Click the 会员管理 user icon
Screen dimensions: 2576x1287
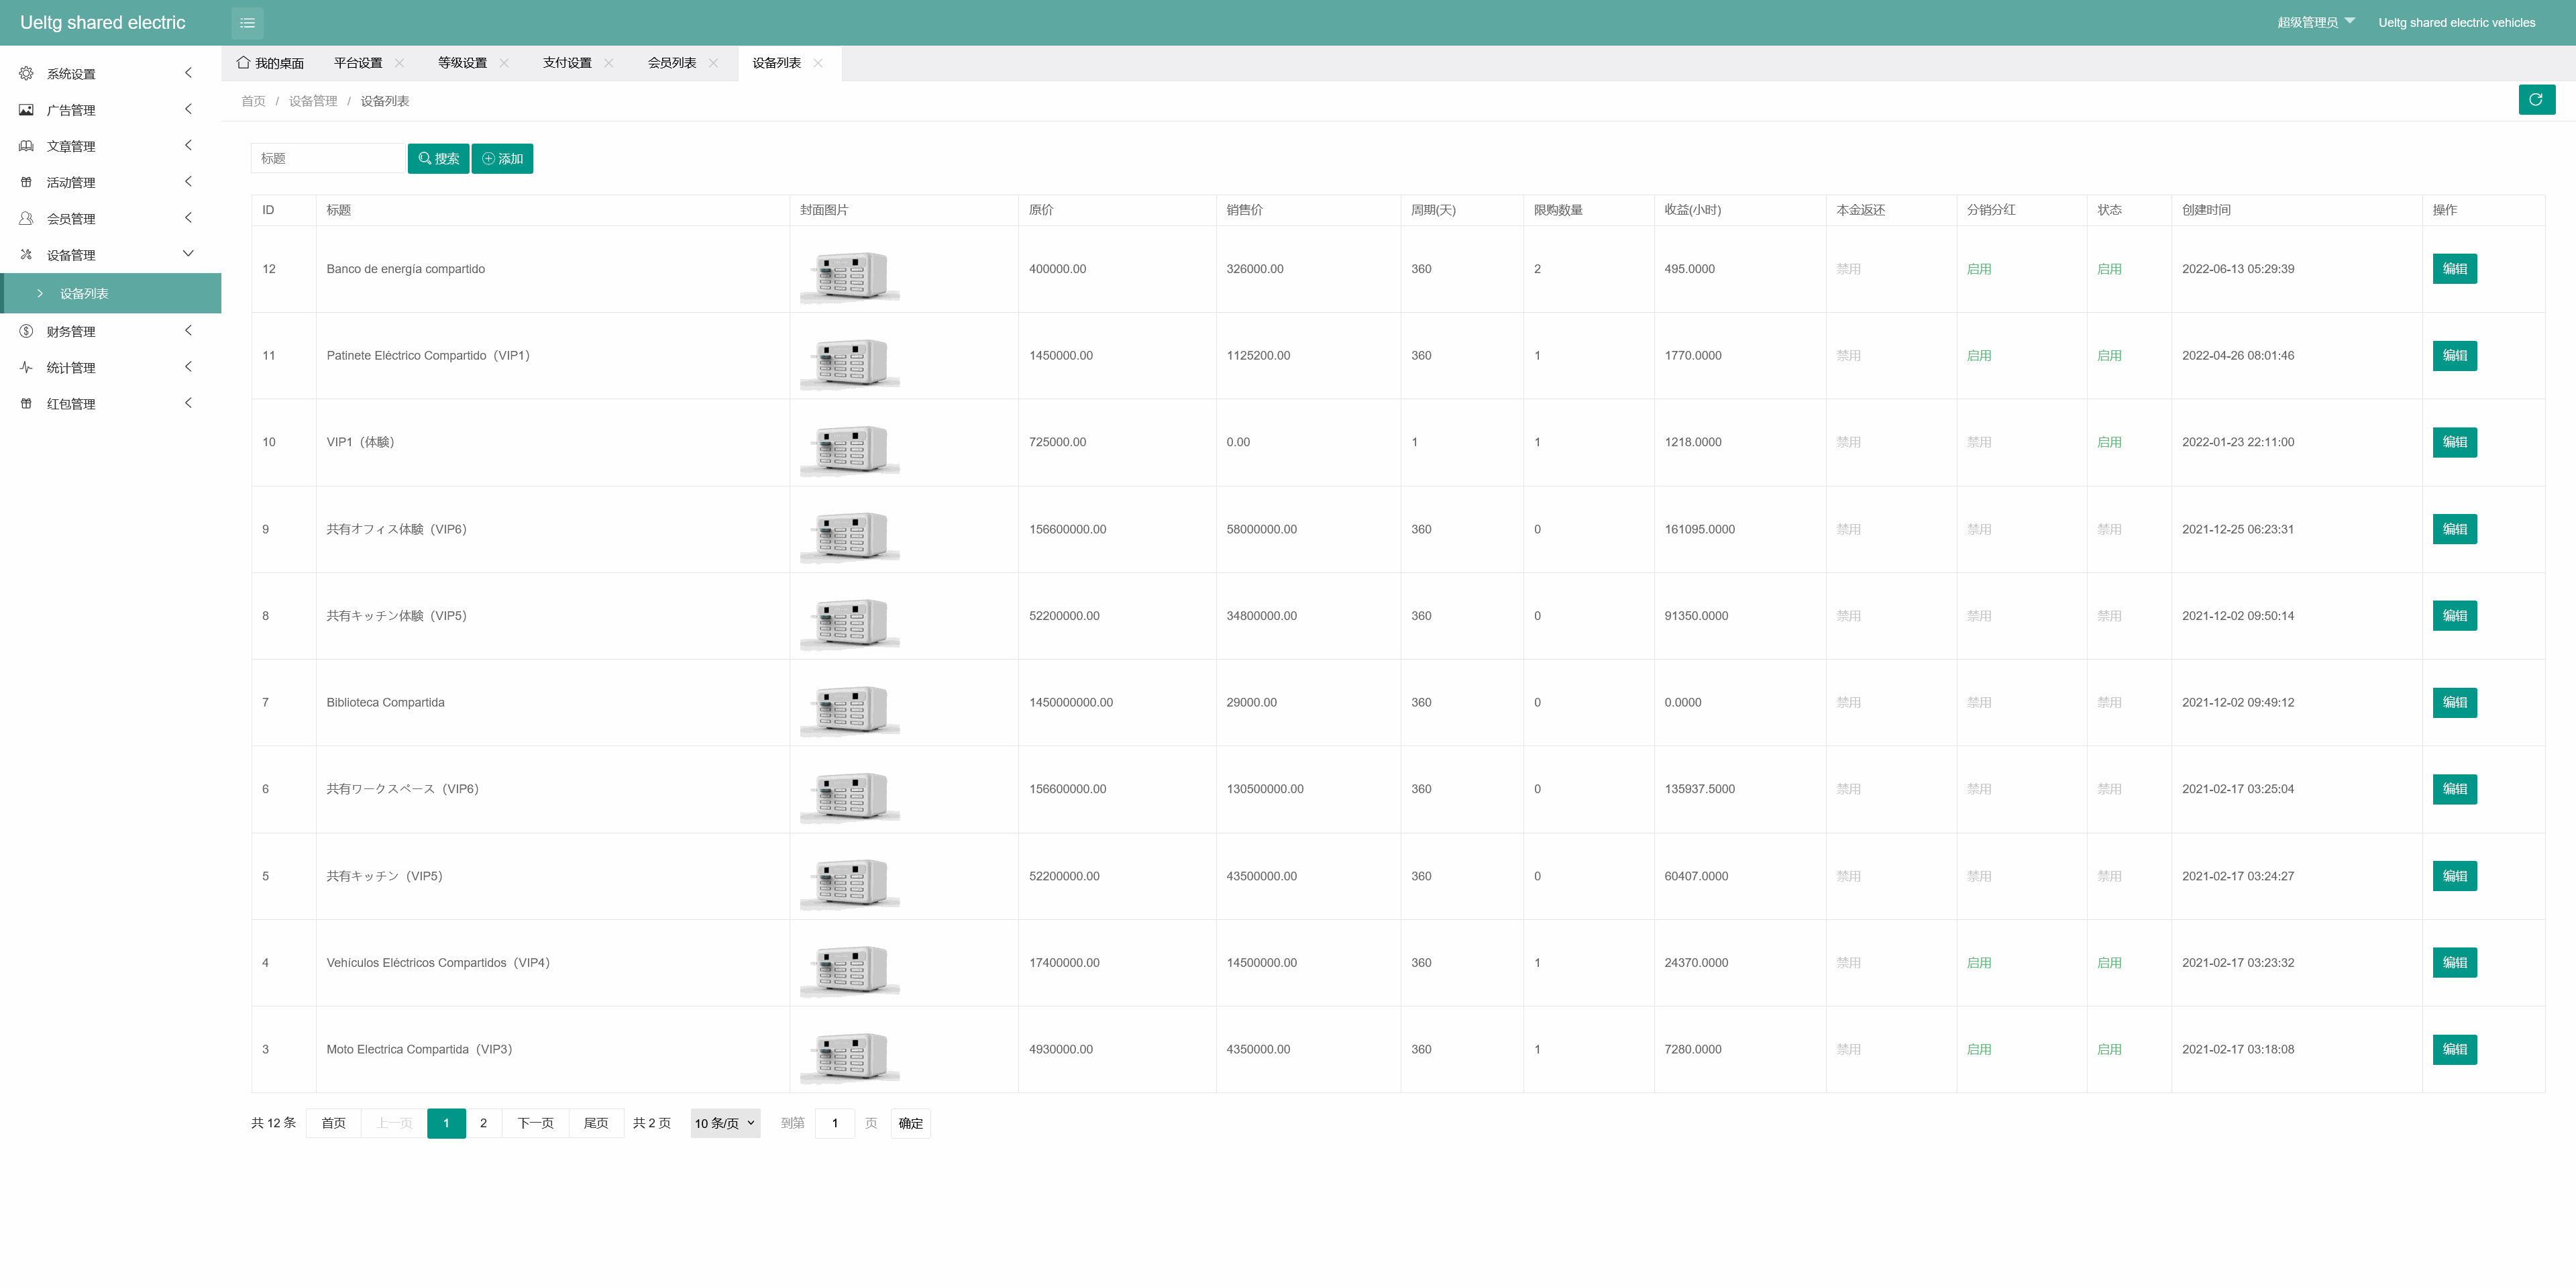tap(26, 218)
